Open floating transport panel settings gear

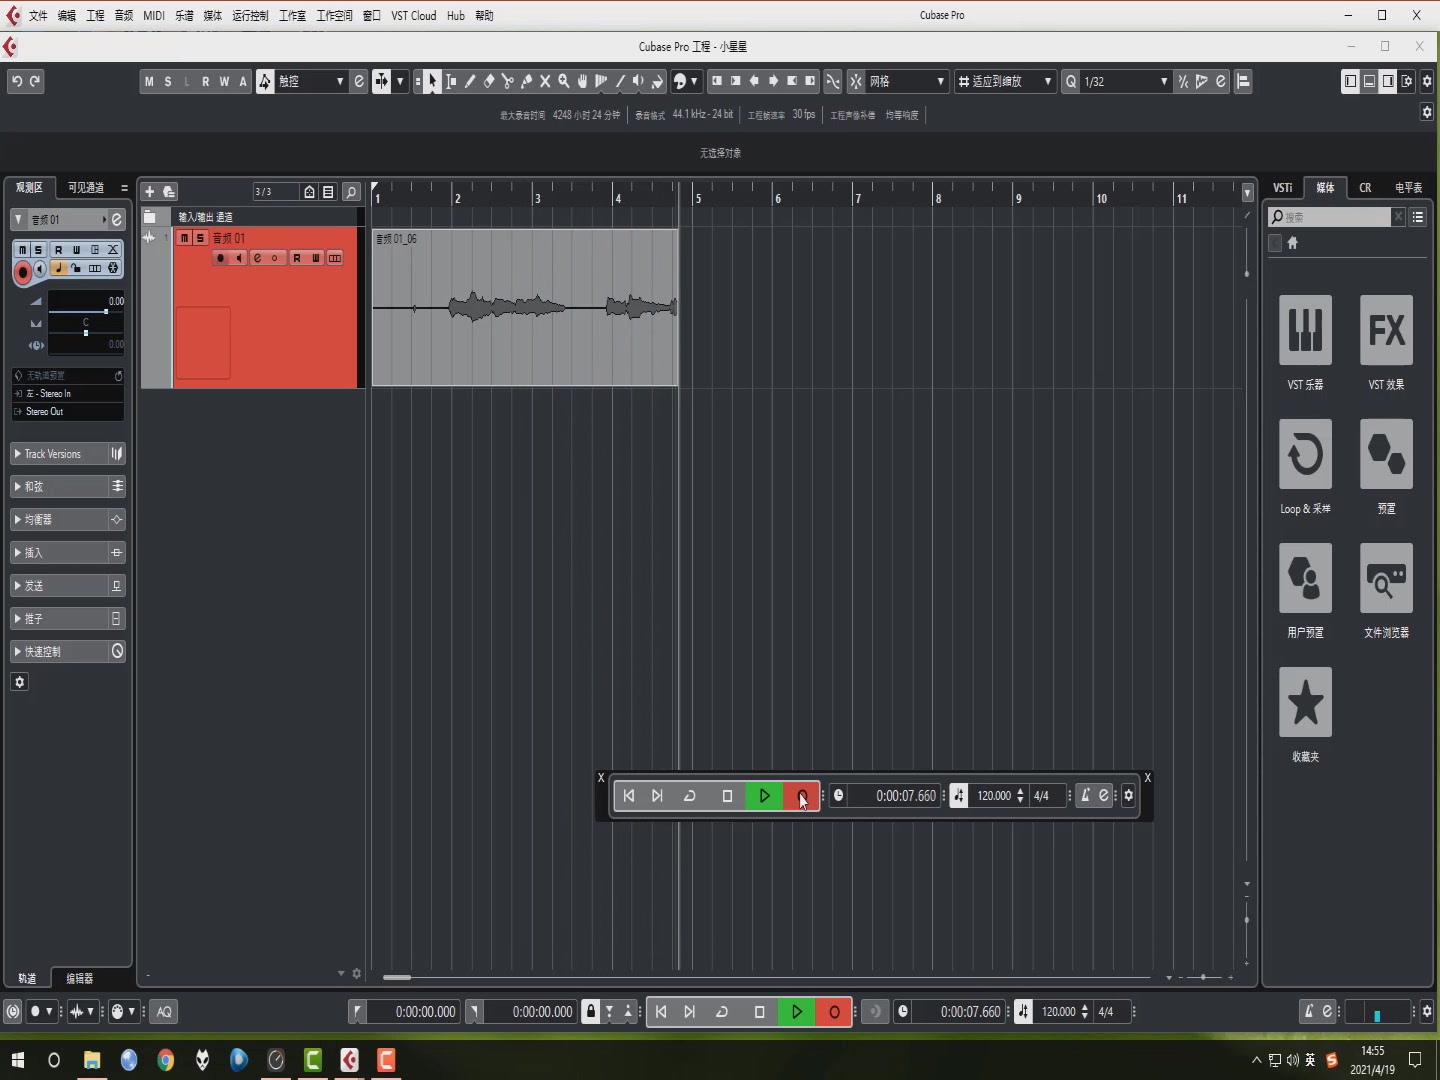pos(1128,795)
